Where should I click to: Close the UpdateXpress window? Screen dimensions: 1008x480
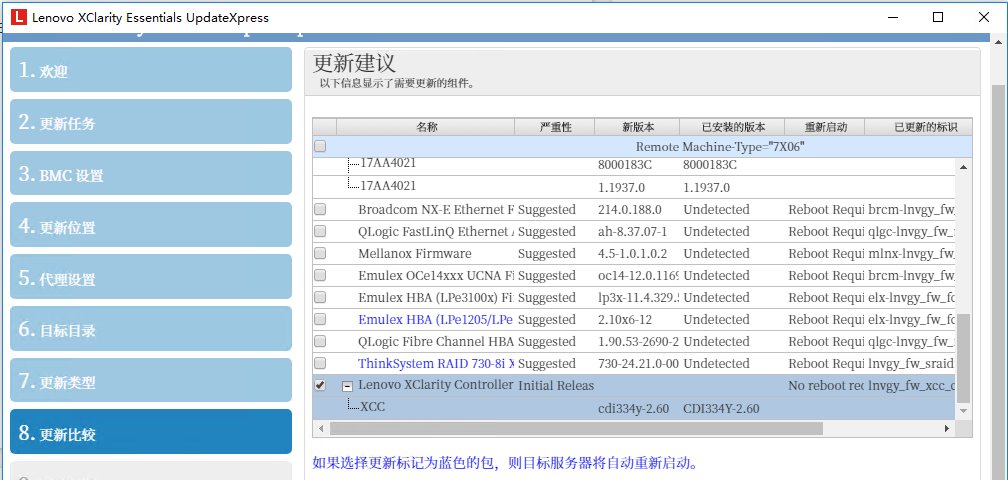pyautogui.click(x=984, y=17)
